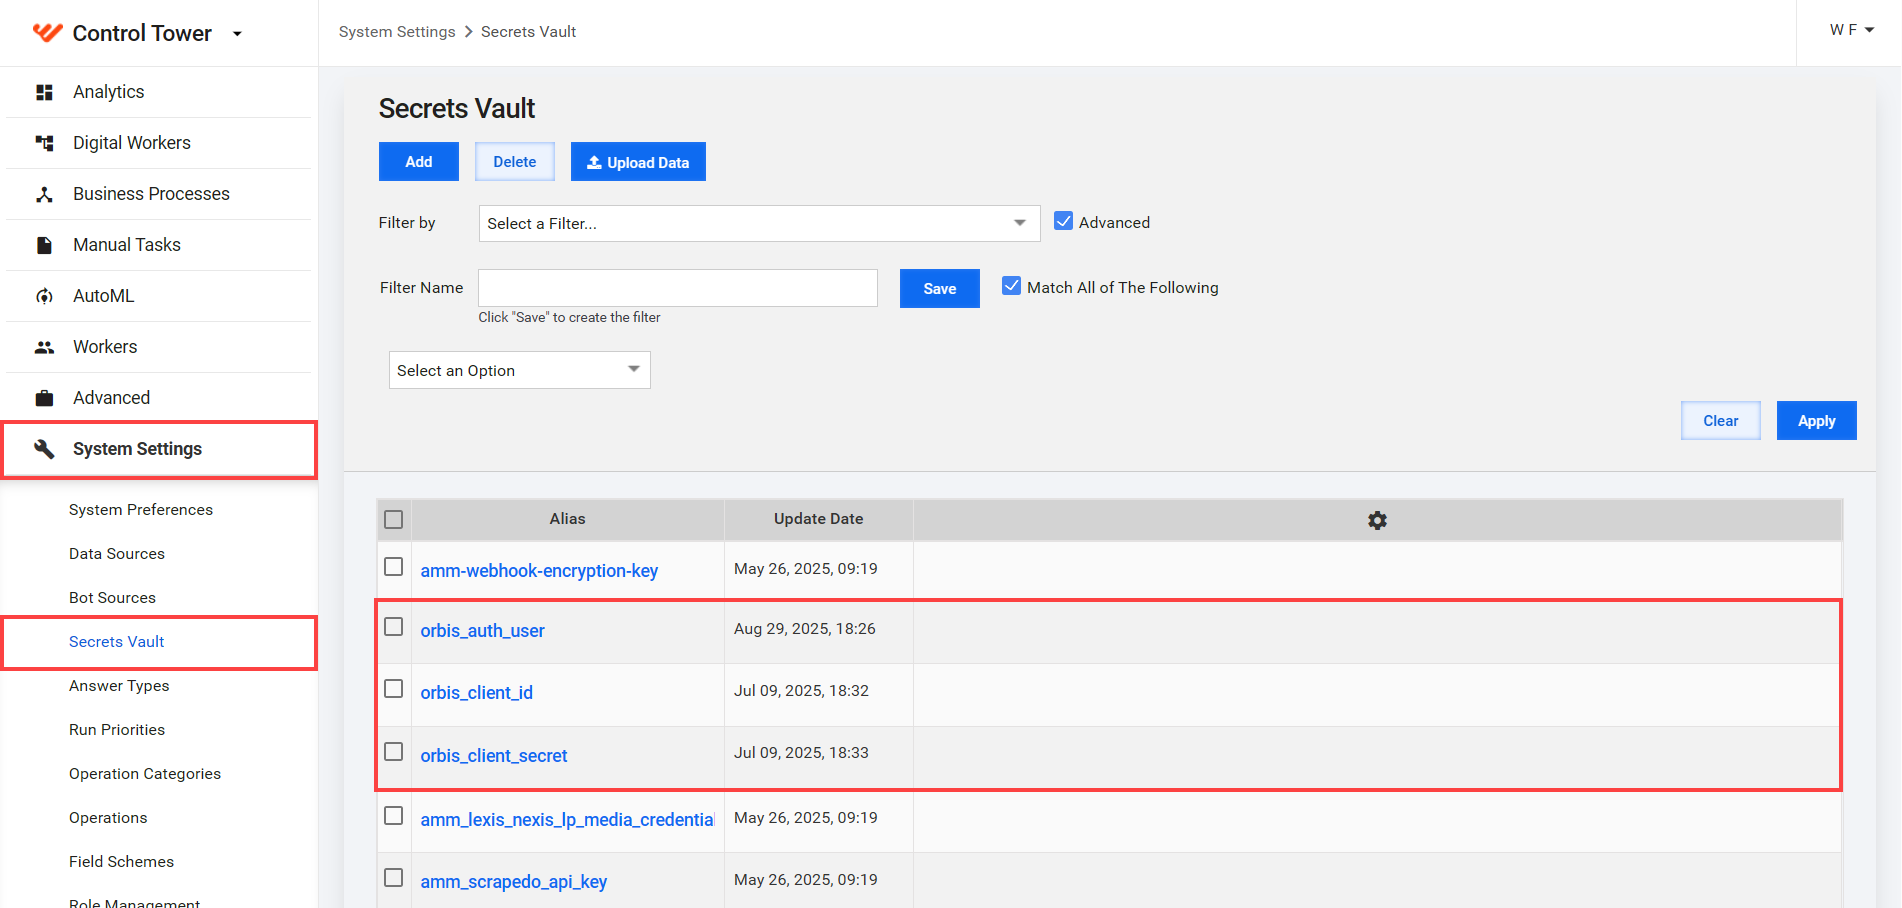Clear the filter criteria
Viewport: 1902px width, 908px height.
pyautogui.click(x=1721, y=421)
